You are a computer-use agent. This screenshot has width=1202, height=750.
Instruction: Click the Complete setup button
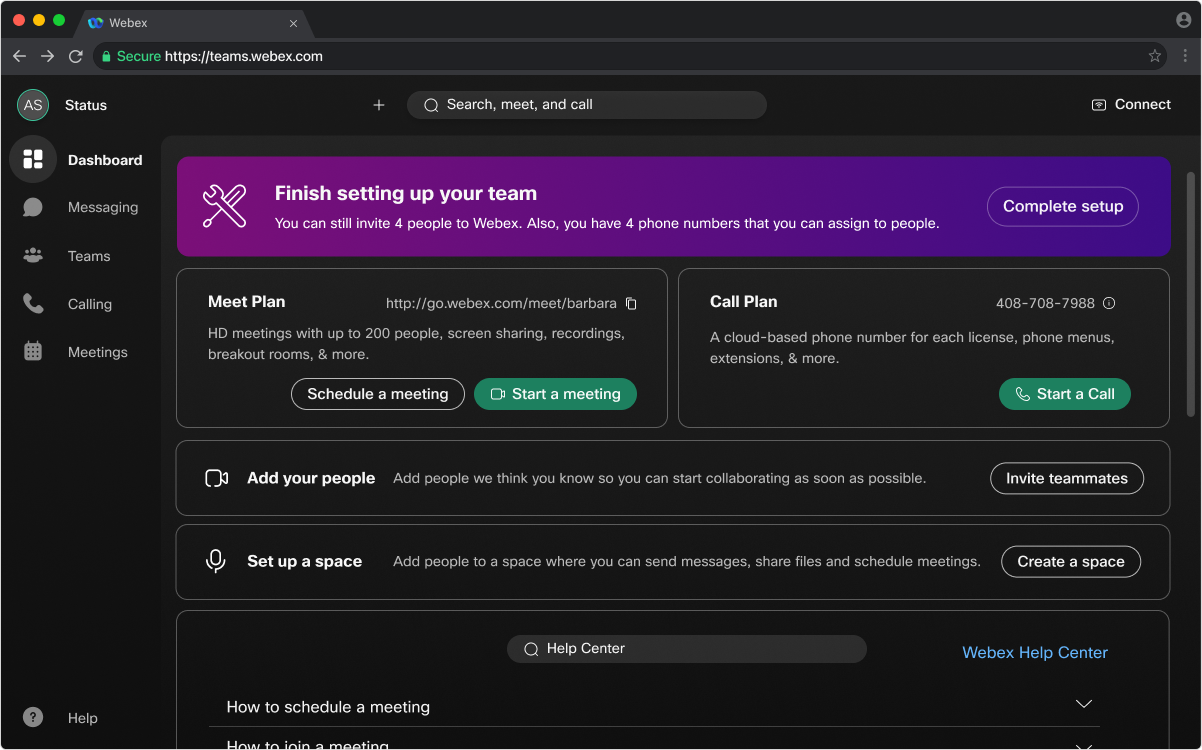[x=1063, y=206]
